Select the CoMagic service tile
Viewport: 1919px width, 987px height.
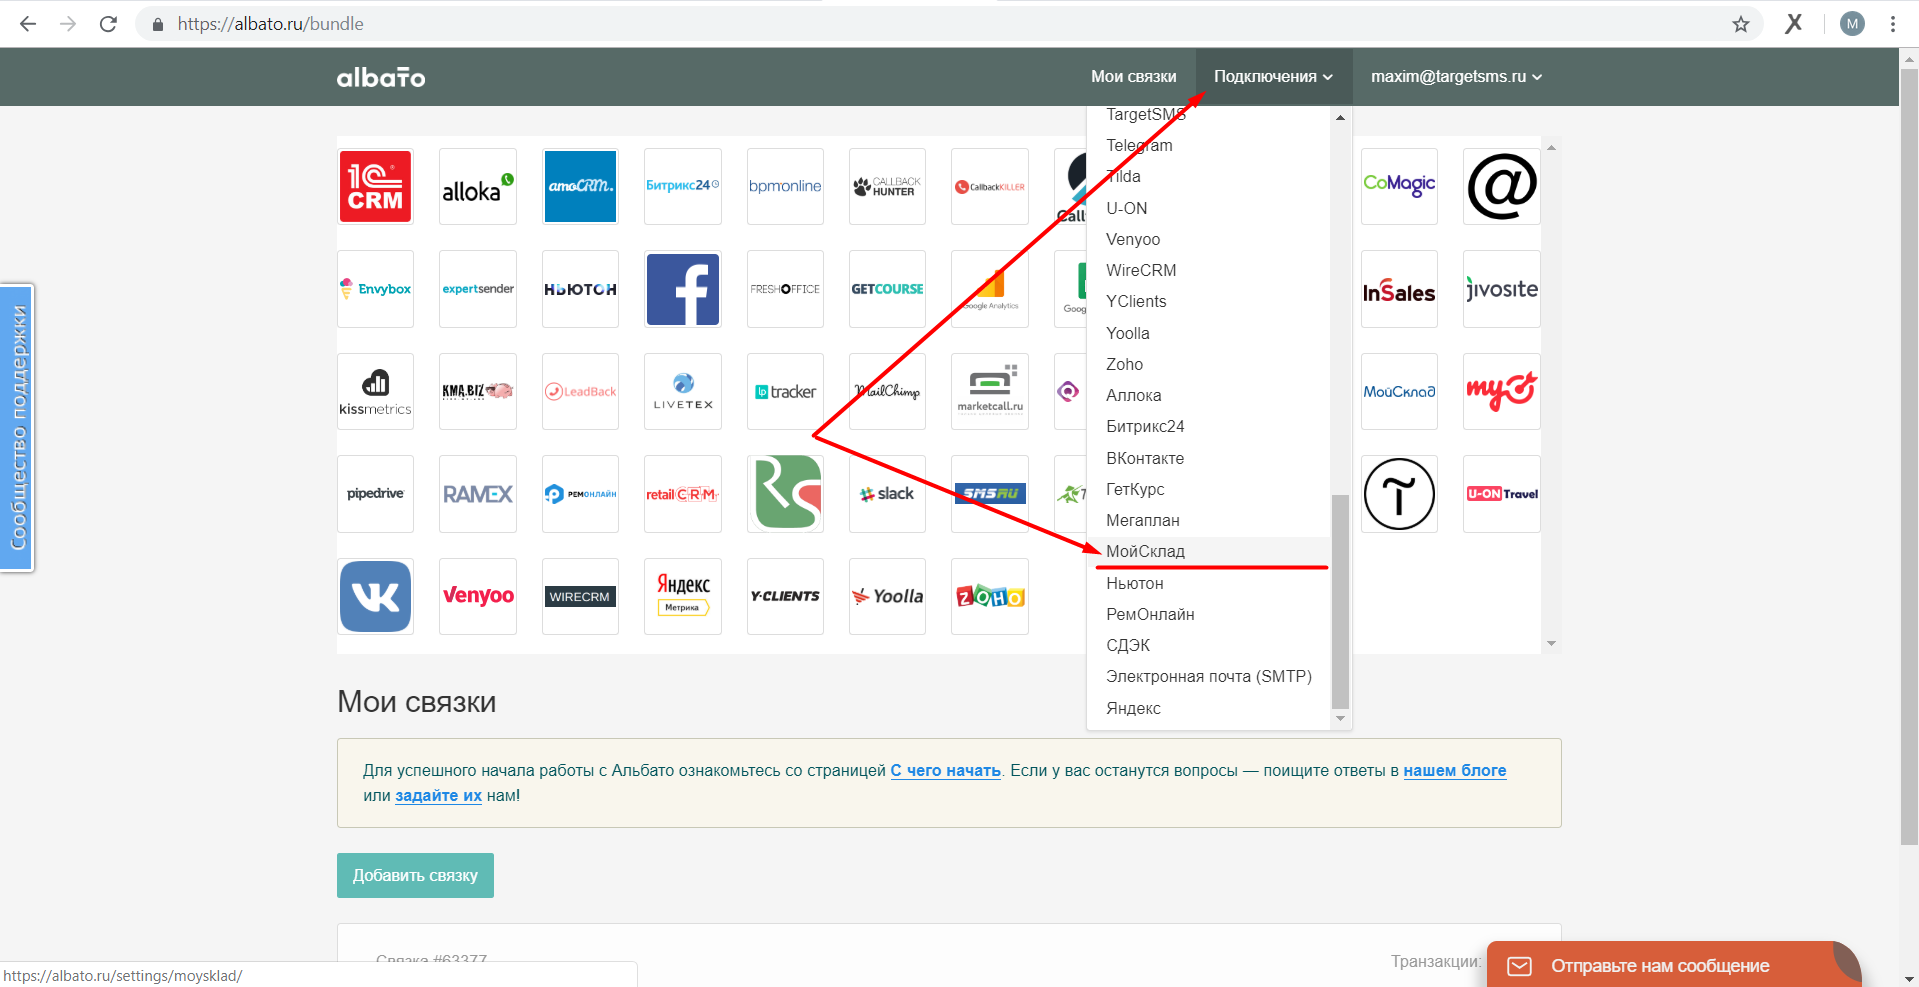(1399, 187)
